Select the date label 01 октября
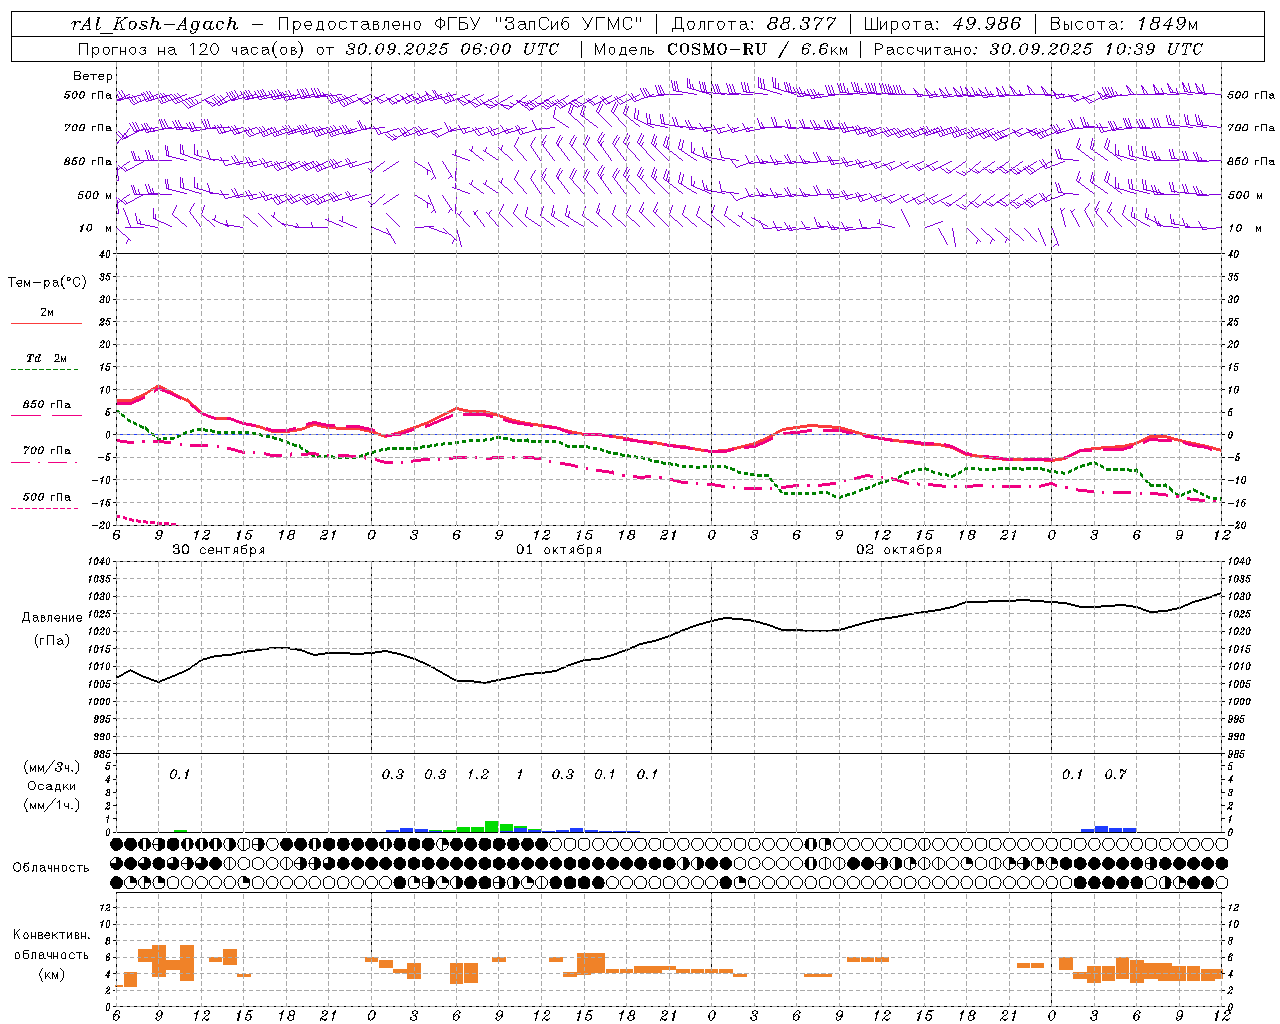 point(559,550)
